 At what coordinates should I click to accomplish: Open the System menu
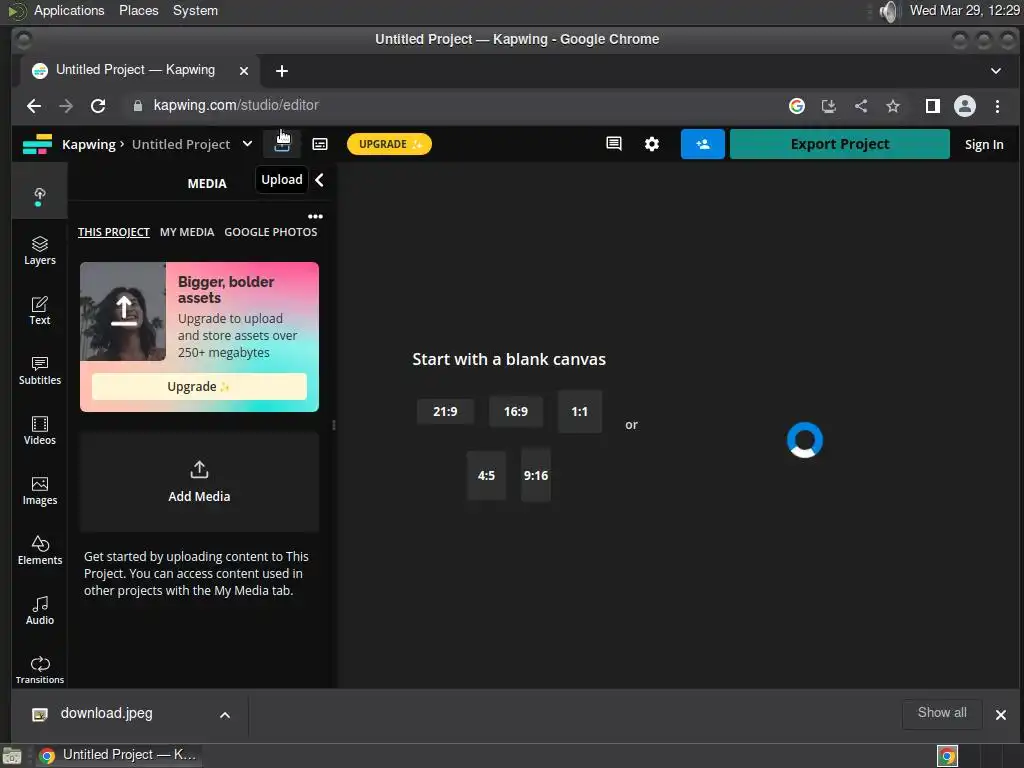(x=195, y=11)
